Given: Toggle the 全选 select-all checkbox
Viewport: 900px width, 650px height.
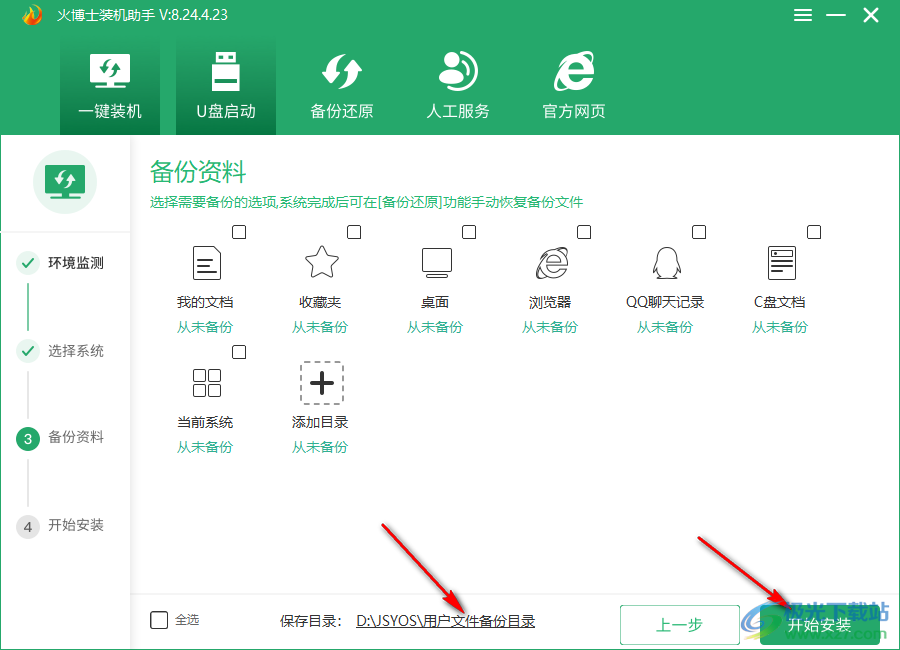Looking at the screenshot, I should 159,619.
